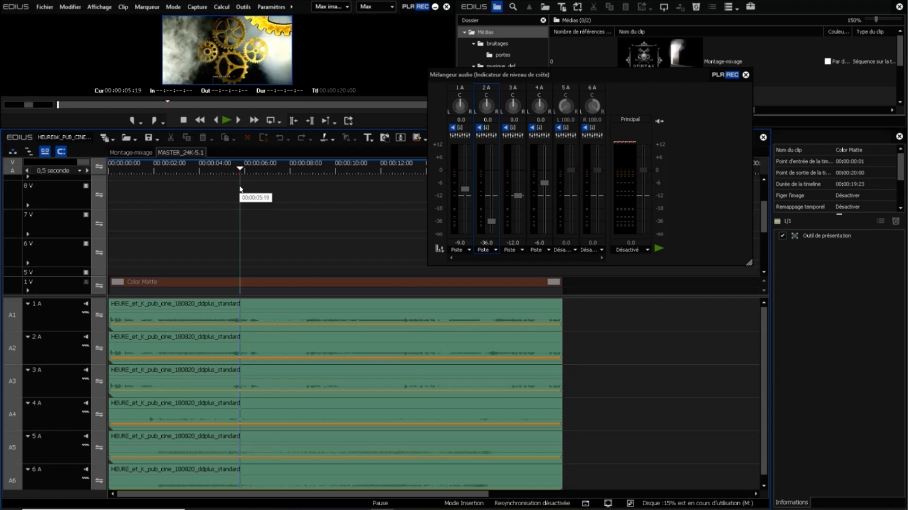Image resolution: width=908 pixels, height=510 pixels.
Task: Open the Fichier menu
Action: pyautogui.click(x=44, y=6)
